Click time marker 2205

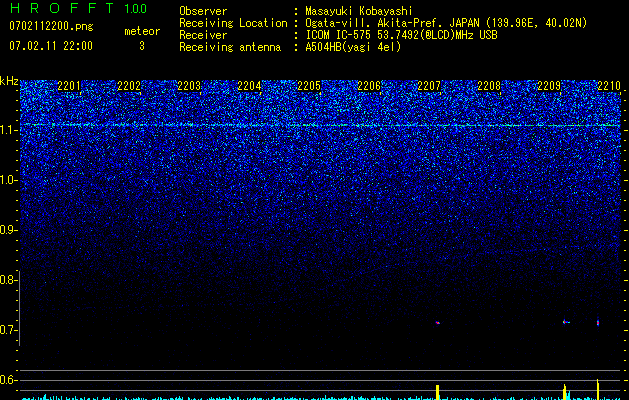(309, 86)
